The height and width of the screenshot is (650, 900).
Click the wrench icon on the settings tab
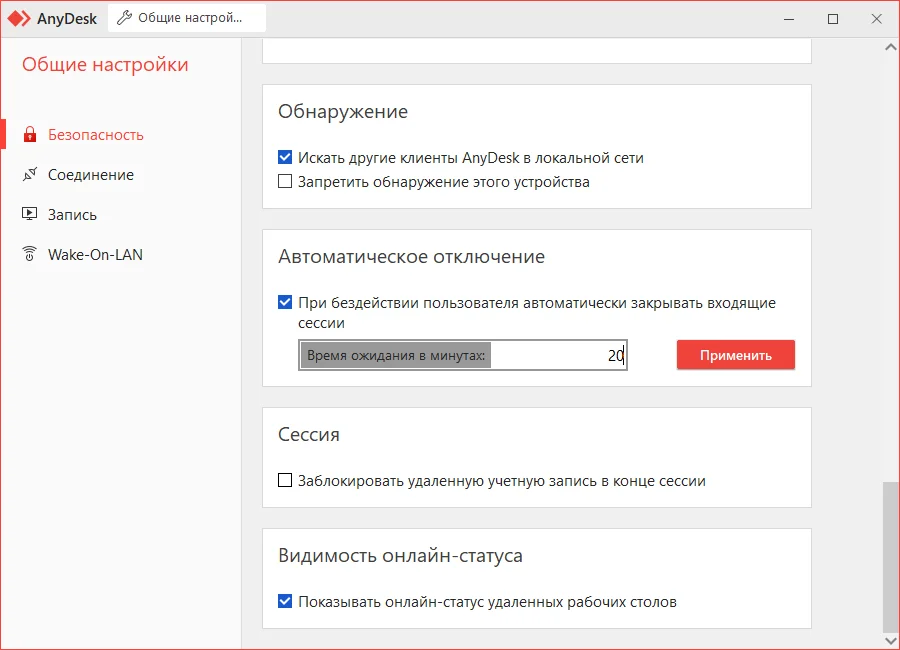[125, 18]
